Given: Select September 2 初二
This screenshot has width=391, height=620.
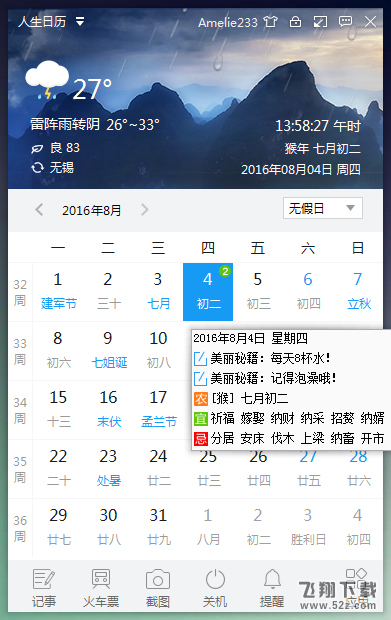Looking at the screenshot, I should [x=258, y=527].
